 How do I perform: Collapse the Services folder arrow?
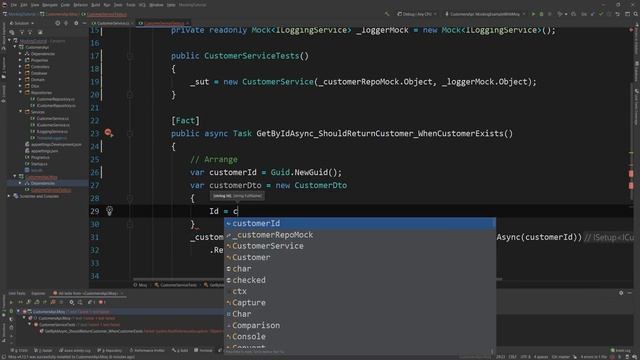click(20, 111)
